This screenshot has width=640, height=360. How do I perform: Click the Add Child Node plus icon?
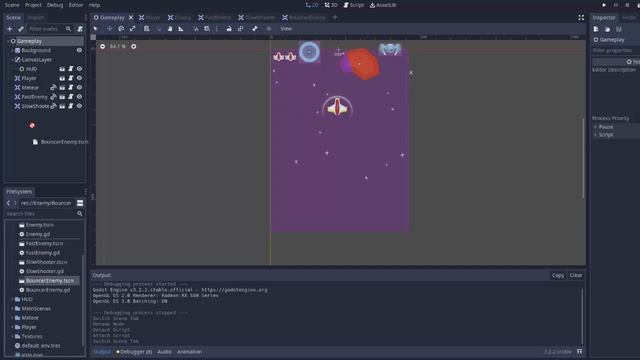click(9, 29)
